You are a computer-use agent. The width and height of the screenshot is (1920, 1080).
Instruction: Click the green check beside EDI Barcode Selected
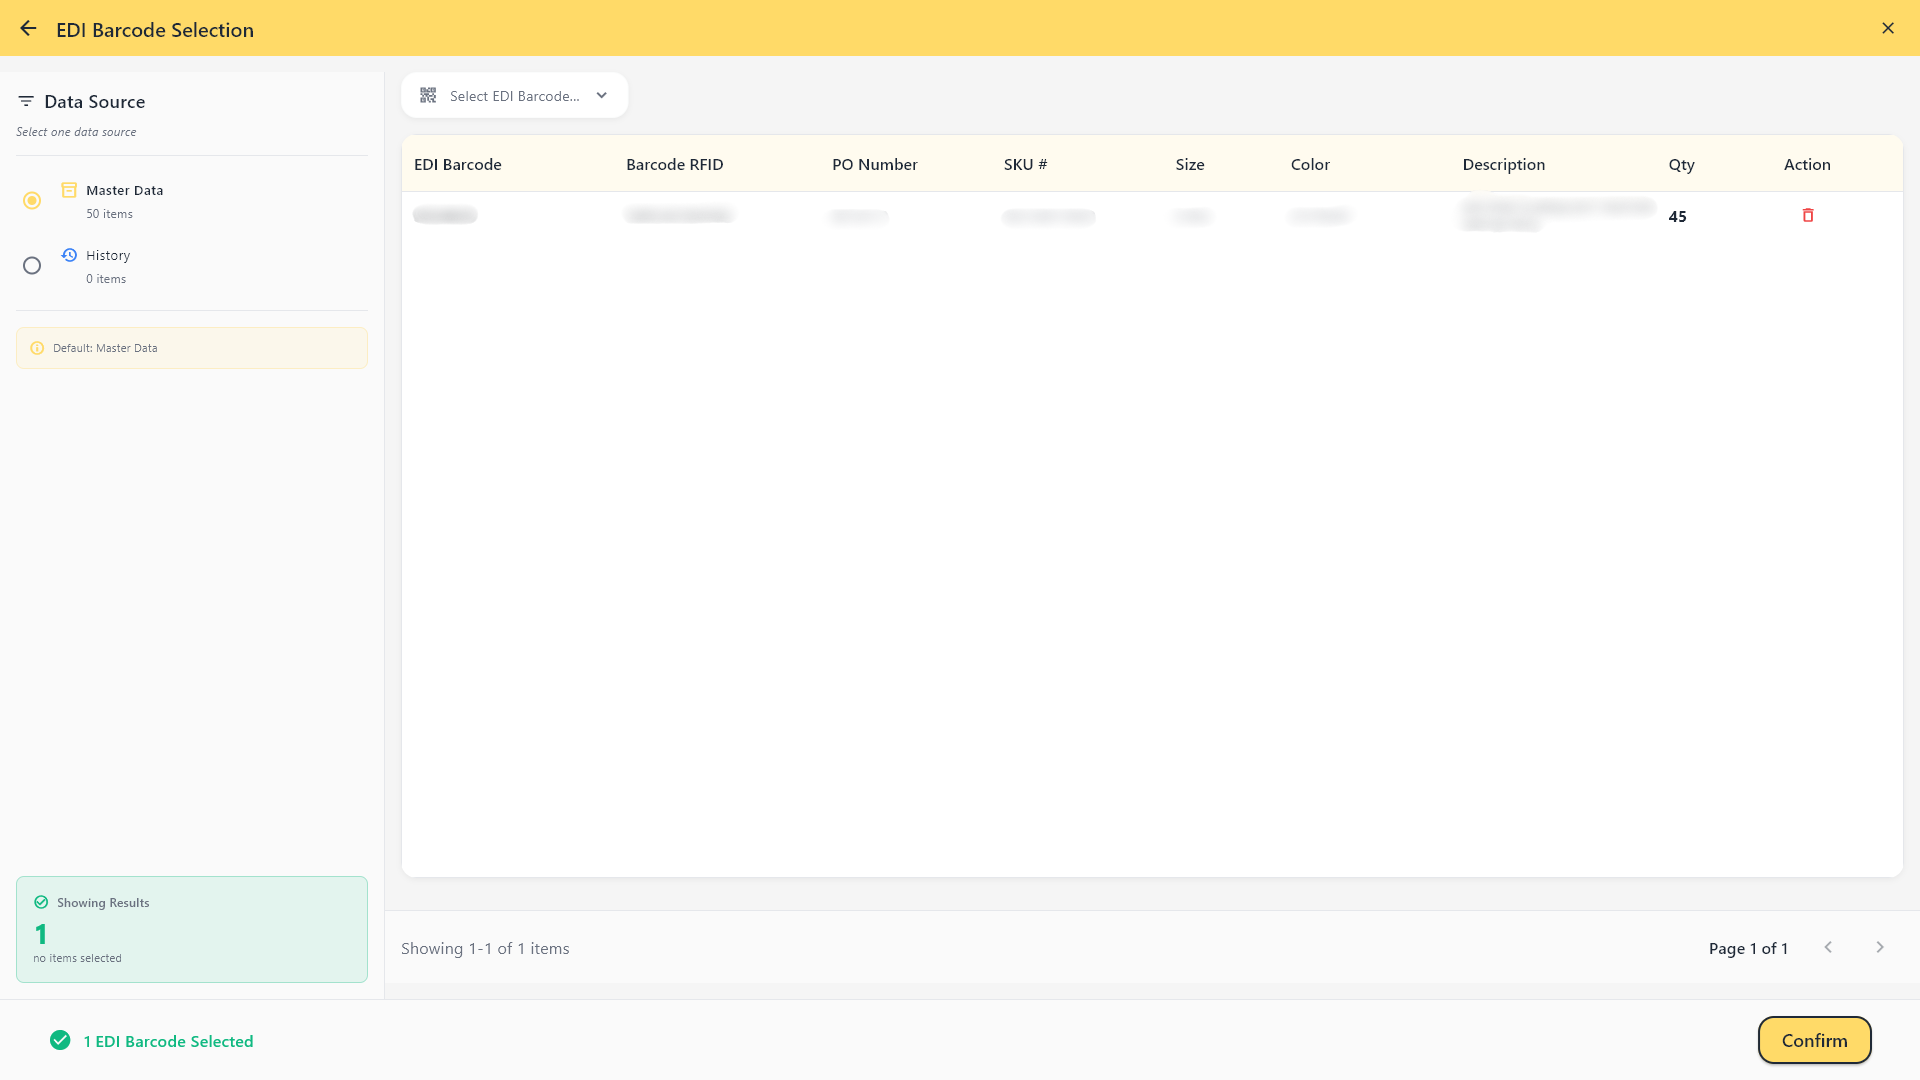pyautogui.click(x=60, y=1041)
